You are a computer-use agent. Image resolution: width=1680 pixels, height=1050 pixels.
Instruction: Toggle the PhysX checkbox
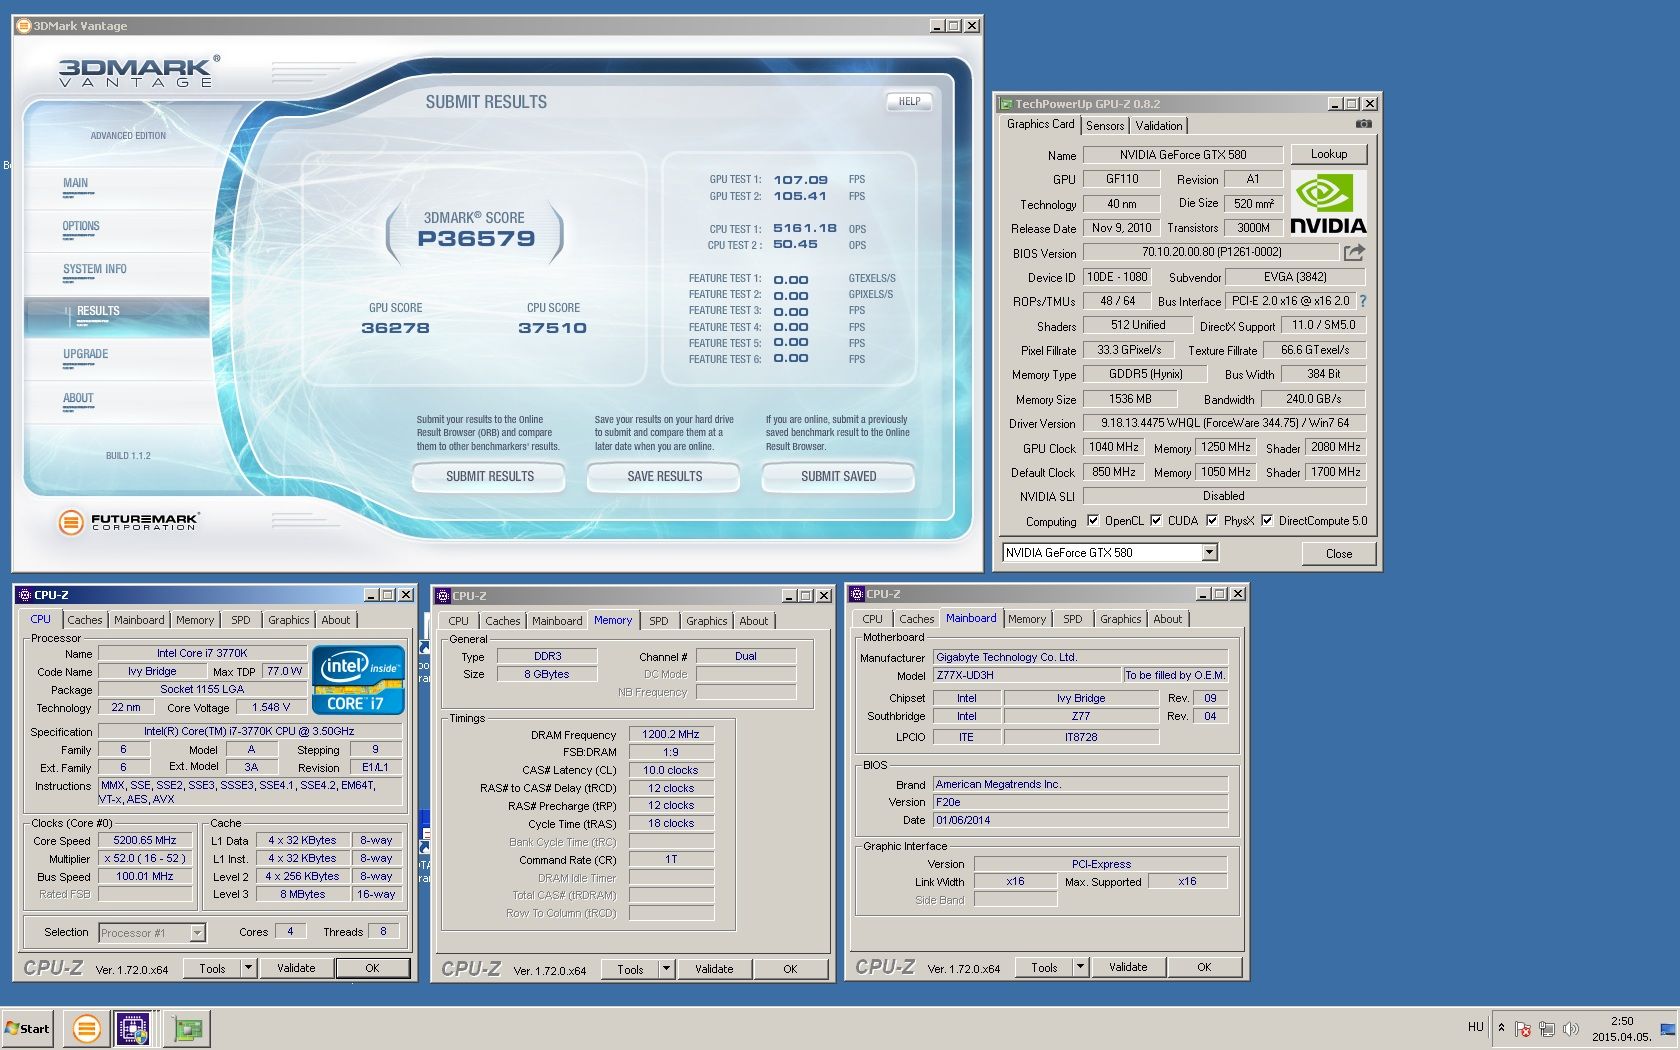1212,521
